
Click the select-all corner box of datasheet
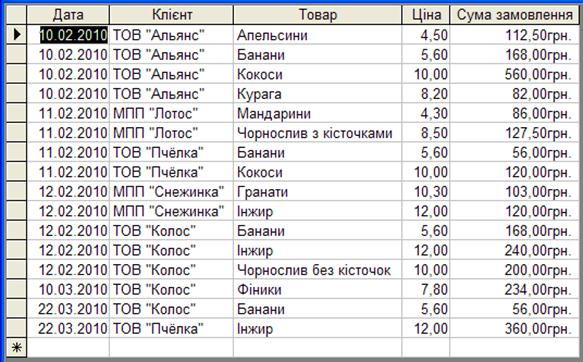17,14
